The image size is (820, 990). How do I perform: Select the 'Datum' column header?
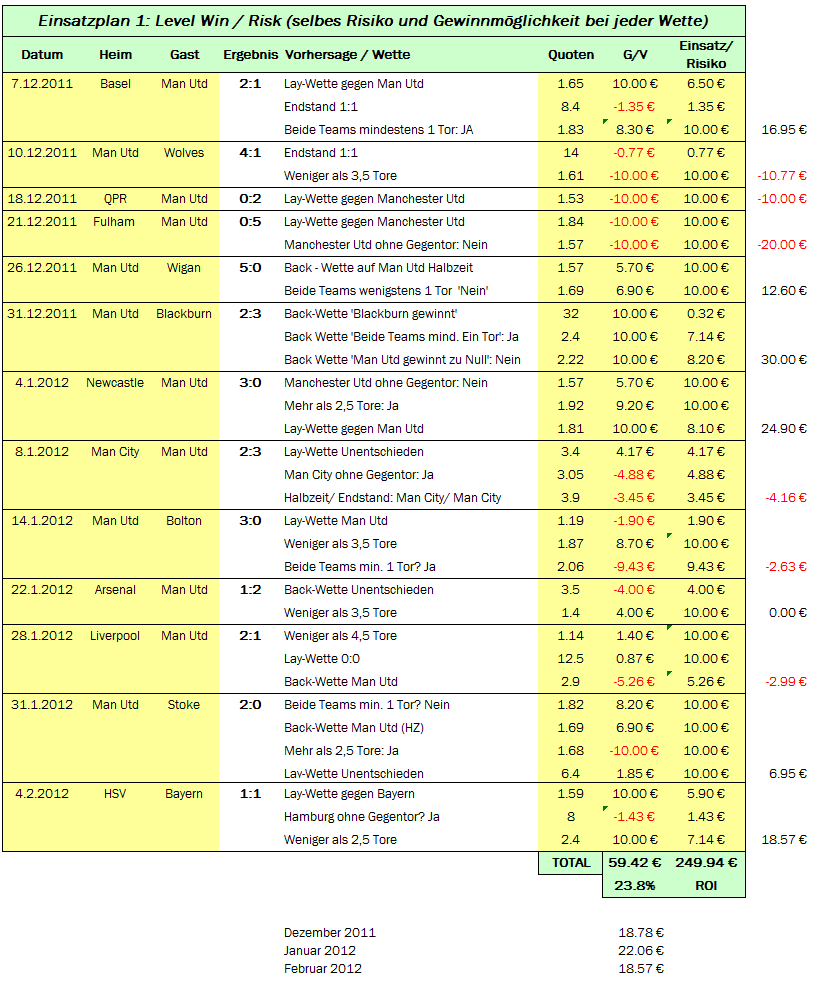(42, 55)
